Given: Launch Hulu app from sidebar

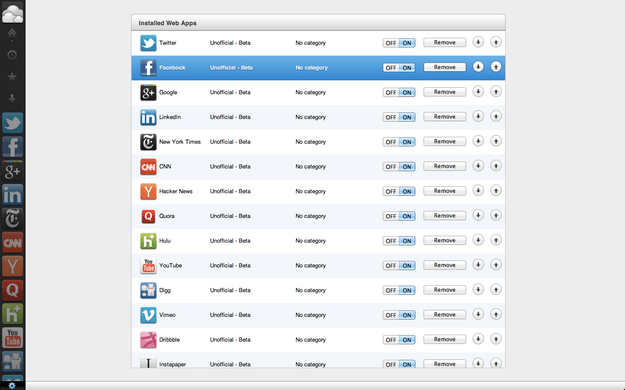Looking at the screenshot, I should pos(12,314).
